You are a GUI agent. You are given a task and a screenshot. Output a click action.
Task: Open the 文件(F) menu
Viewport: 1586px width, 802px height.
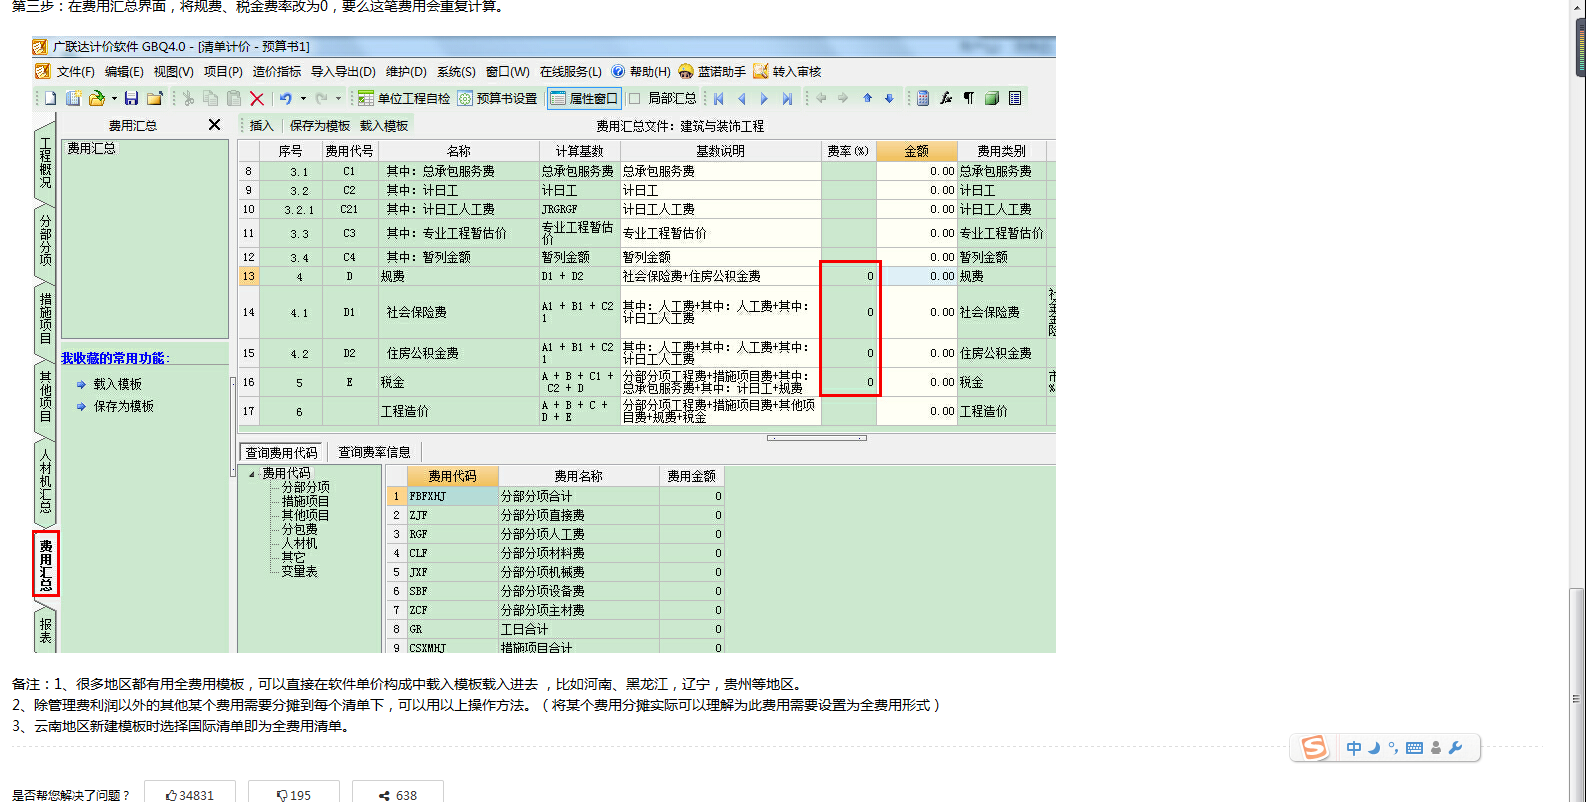click(75, 72)
